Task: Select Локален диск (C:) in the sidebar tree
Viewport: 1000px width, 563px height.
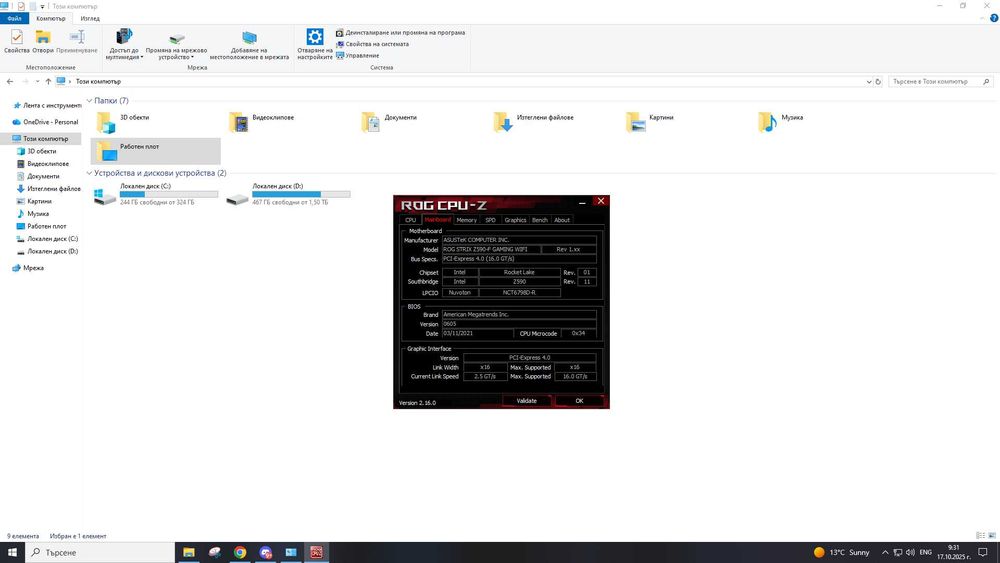Action: tap(47, 238)
